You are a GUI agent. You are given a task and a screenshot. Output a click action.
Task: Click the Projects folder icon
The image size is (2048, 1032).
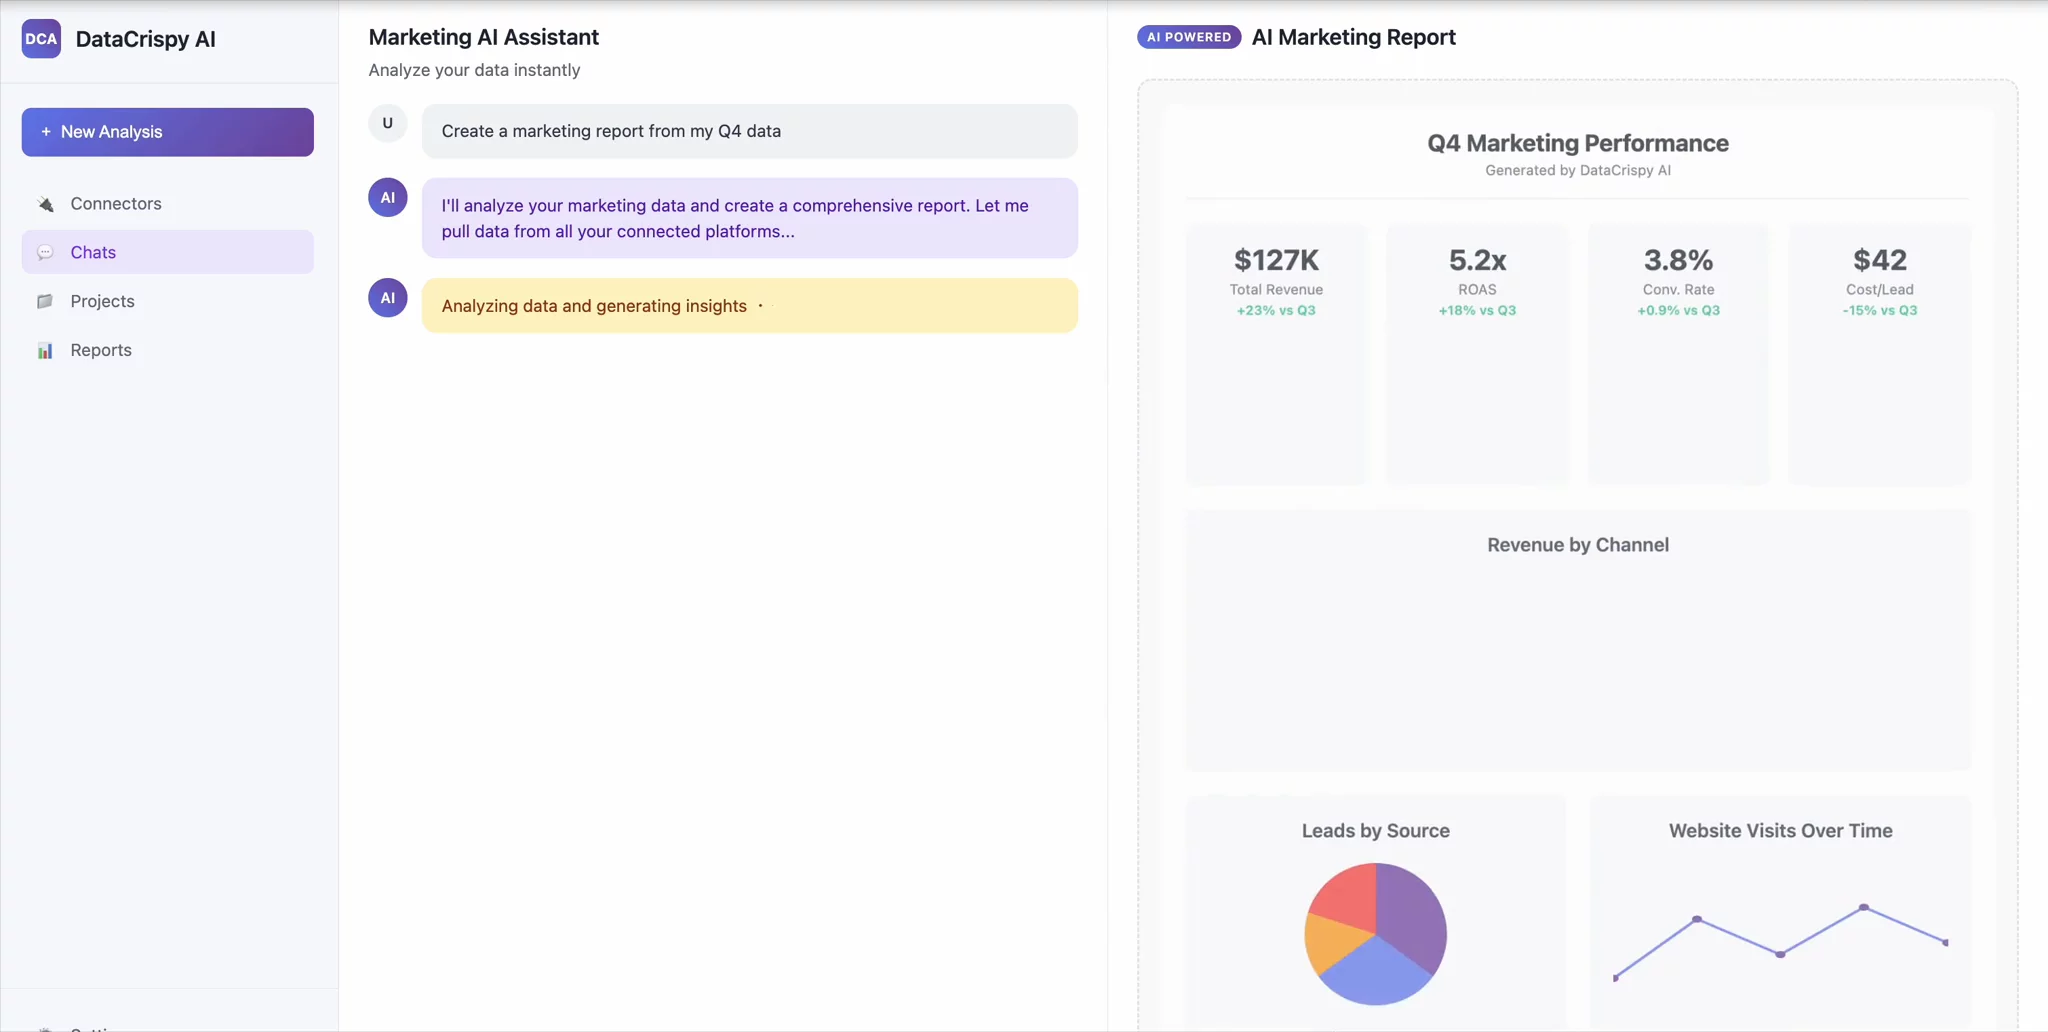[x=45, y=302]
